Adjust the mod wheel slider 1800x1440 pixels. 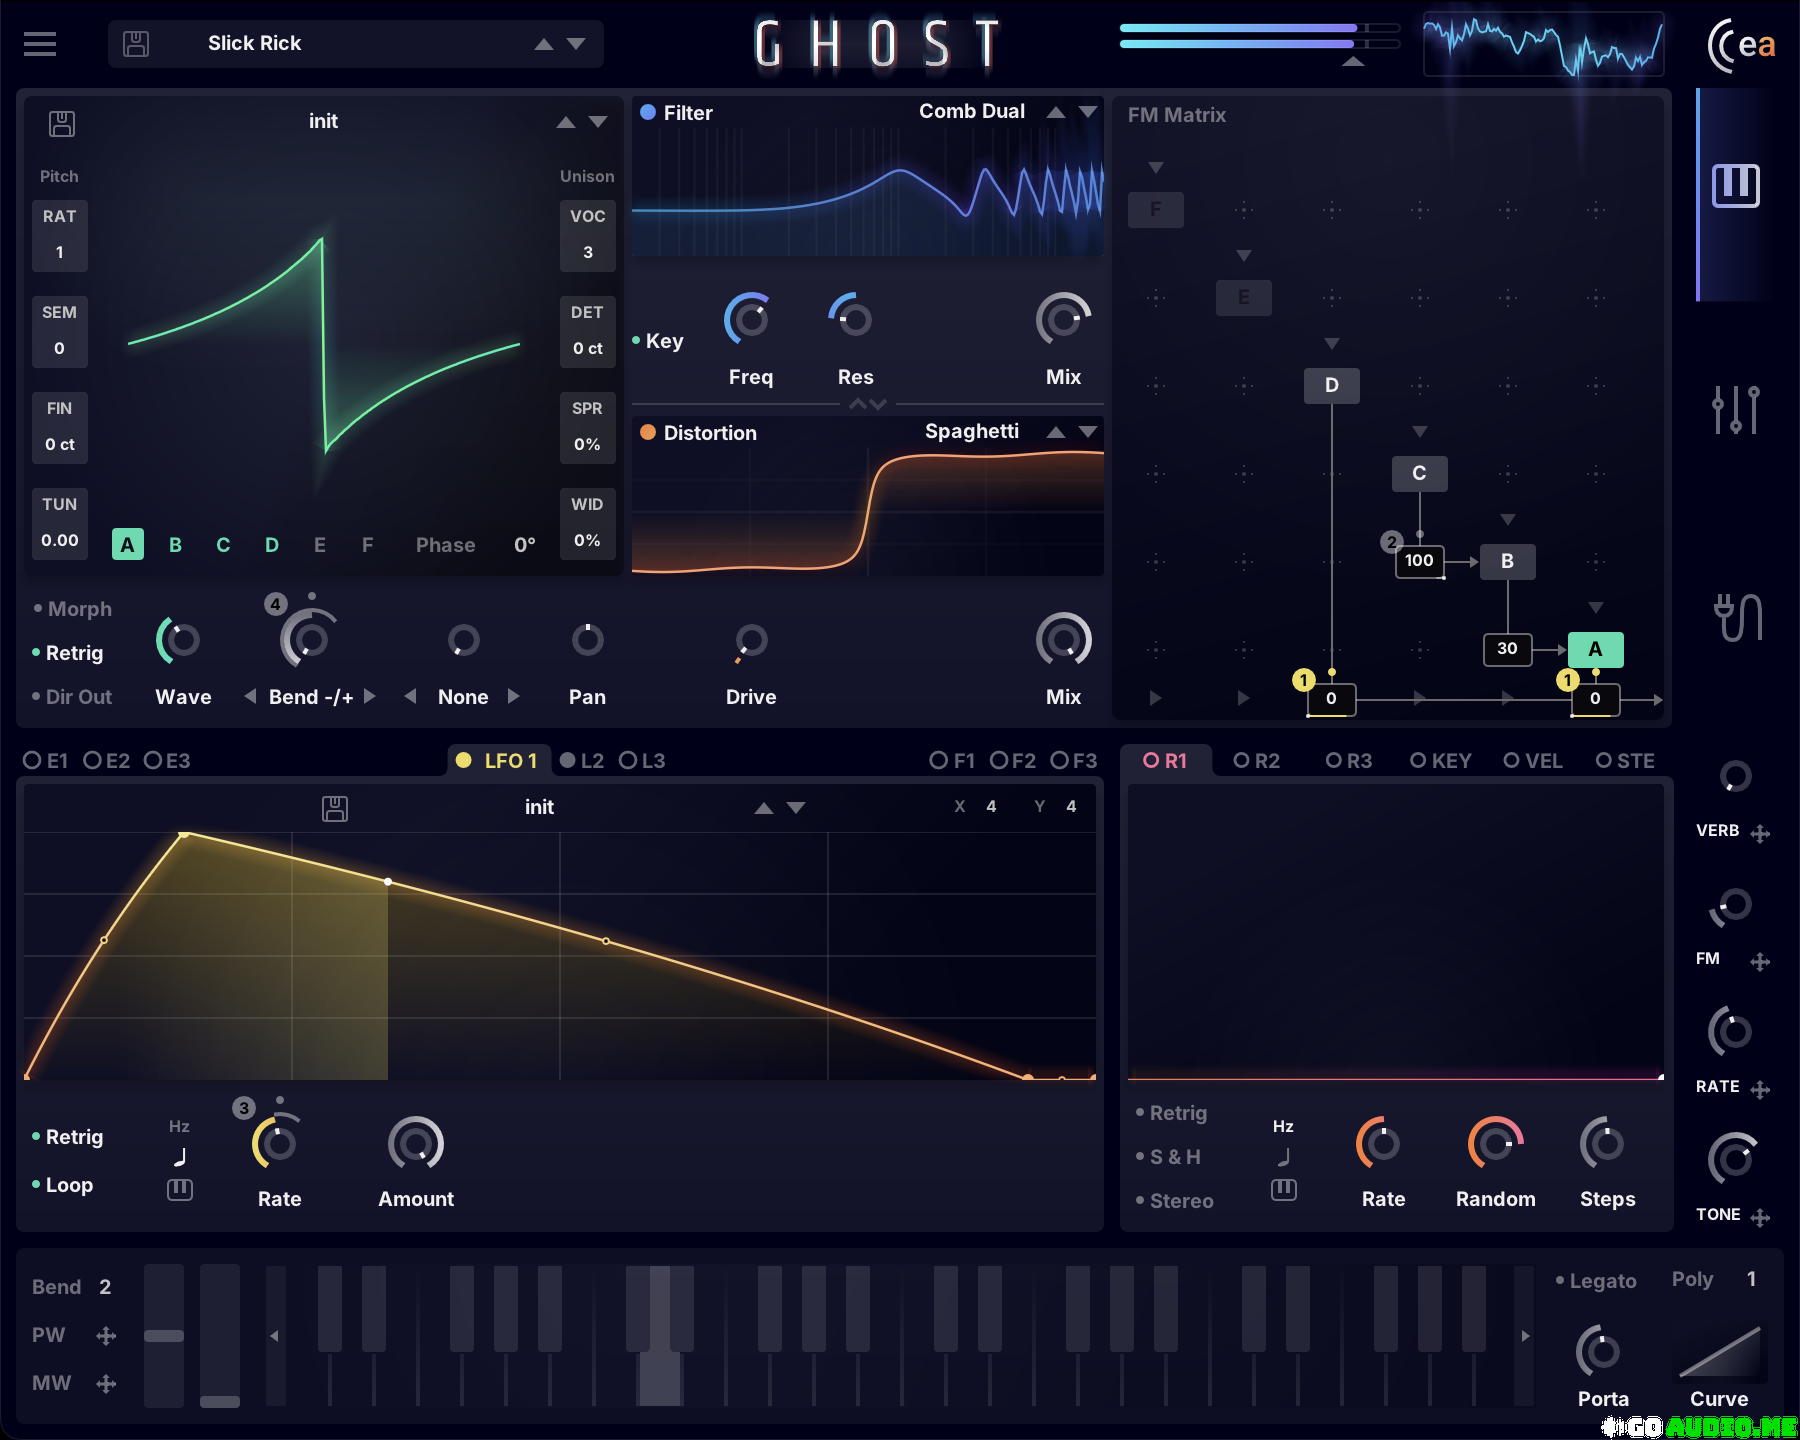tap(220, 1336)
